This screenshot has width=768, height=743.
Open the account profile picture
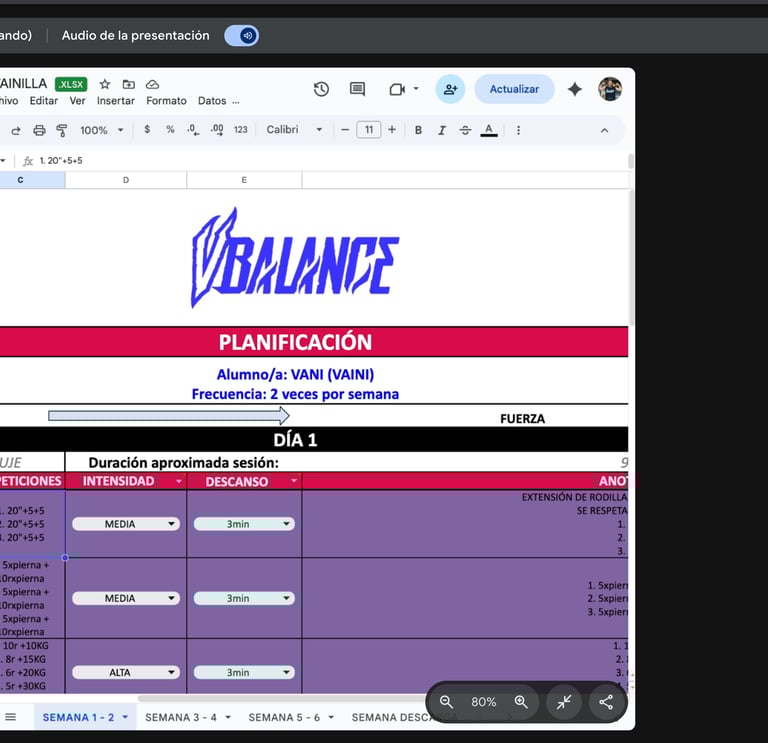click(x=610, y=89)
